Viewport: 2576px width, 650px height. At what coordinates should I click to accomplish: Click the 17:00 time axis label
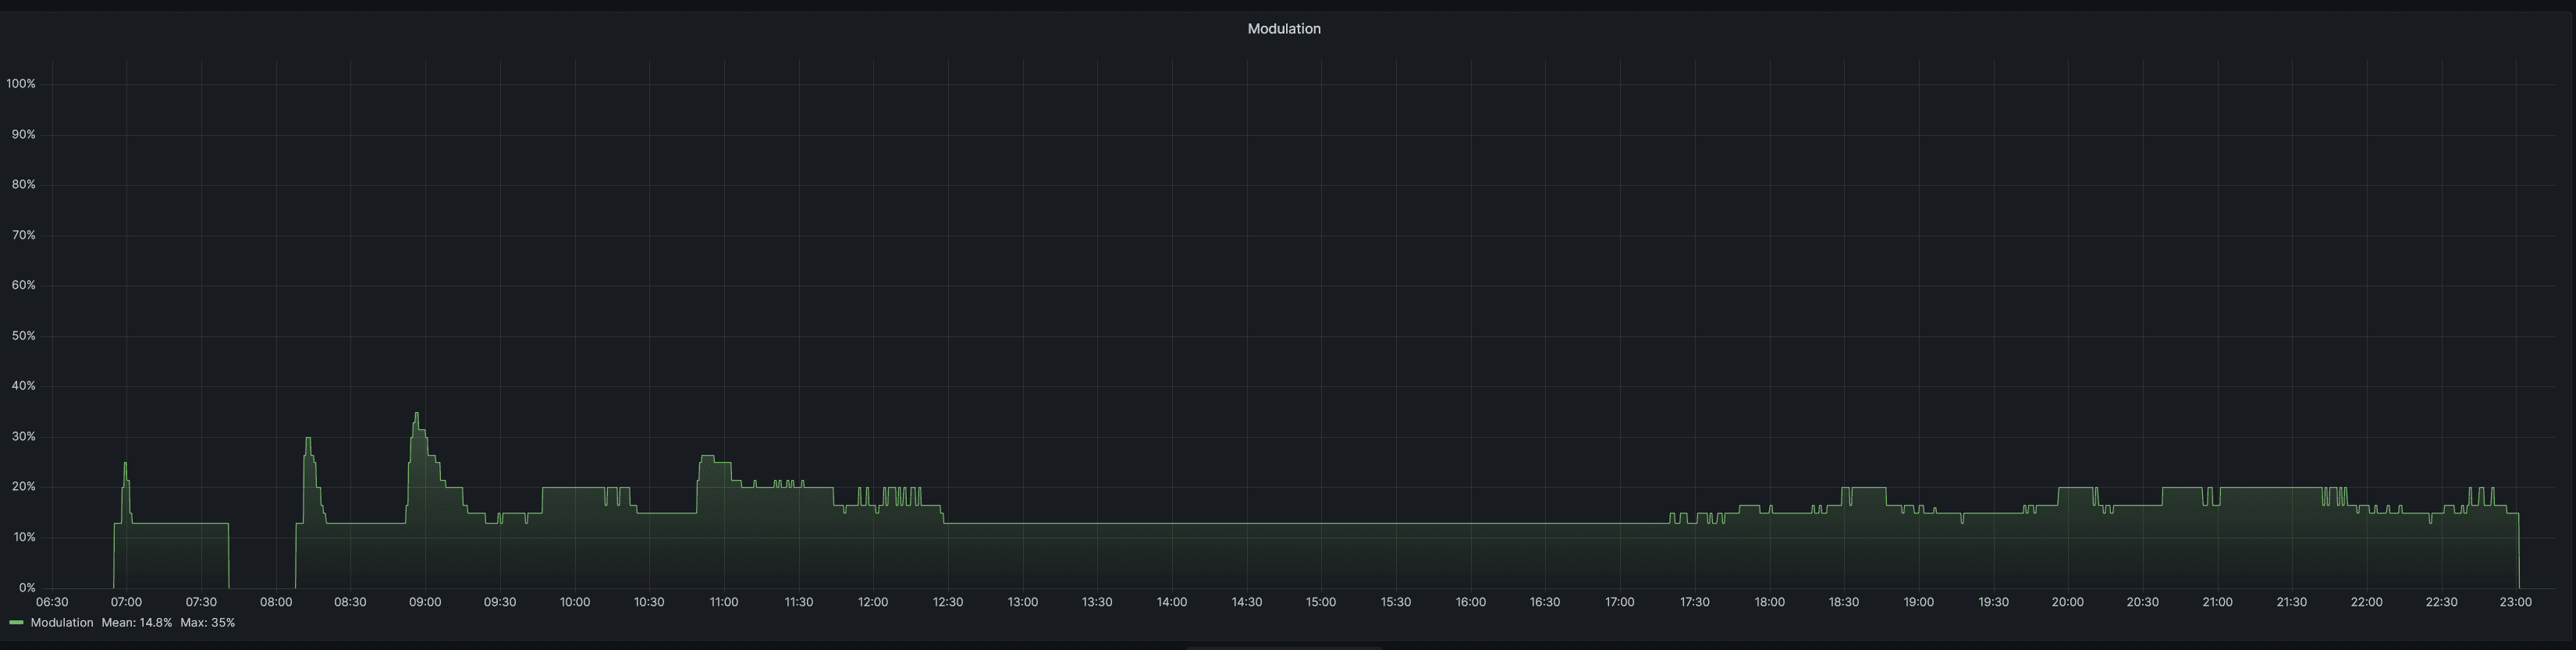1620,602
